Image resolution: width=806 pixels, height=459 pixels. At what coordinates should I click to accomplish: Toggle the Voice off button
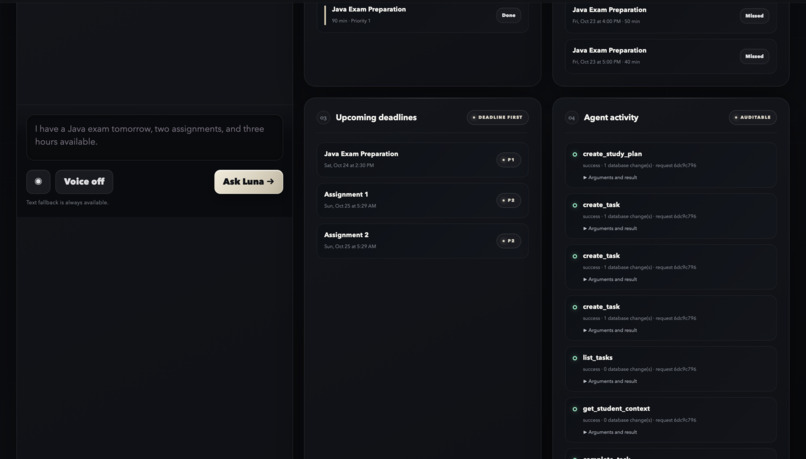(84, 181)
